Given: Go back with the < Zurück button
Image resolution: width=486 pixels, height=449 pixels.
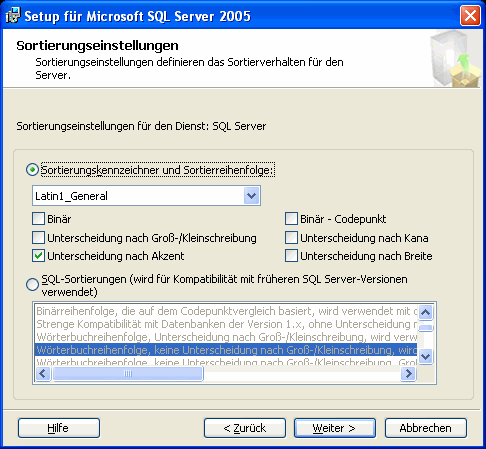Looking at the screenshot, I should 245,428.
